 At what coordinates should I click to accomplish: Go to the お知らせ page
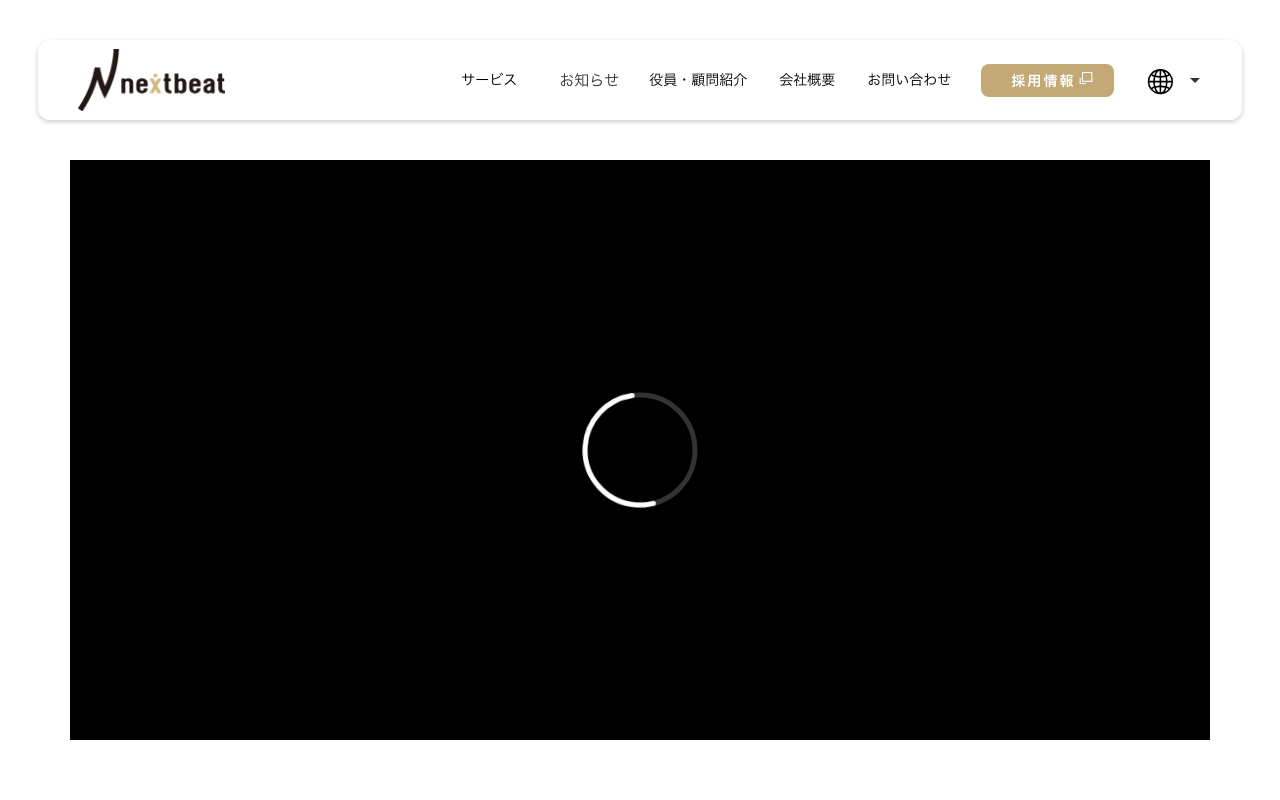pyautogui.click(x=589, y=80)
